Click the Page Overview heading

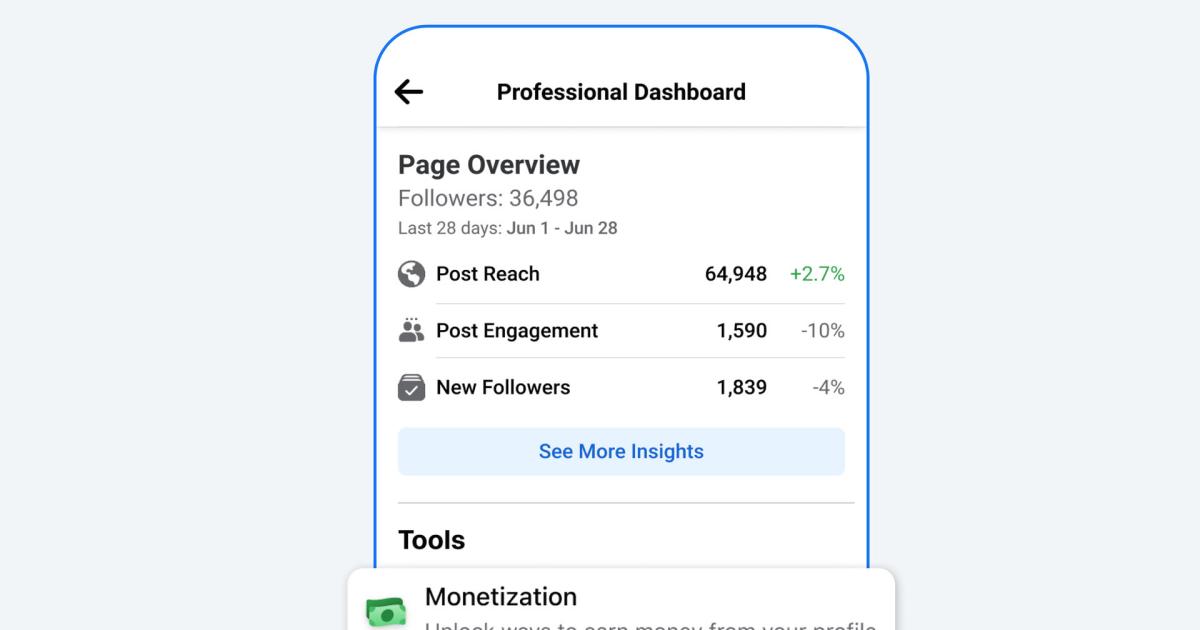click(489, 165)
